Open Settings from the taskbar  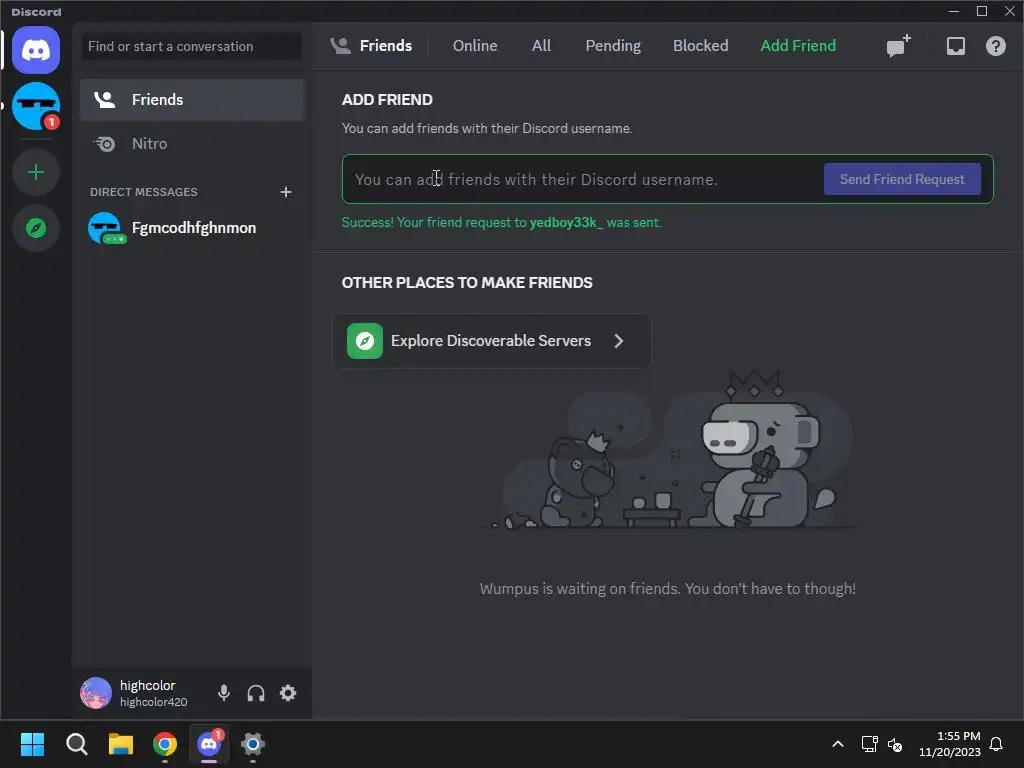(253, 744)
